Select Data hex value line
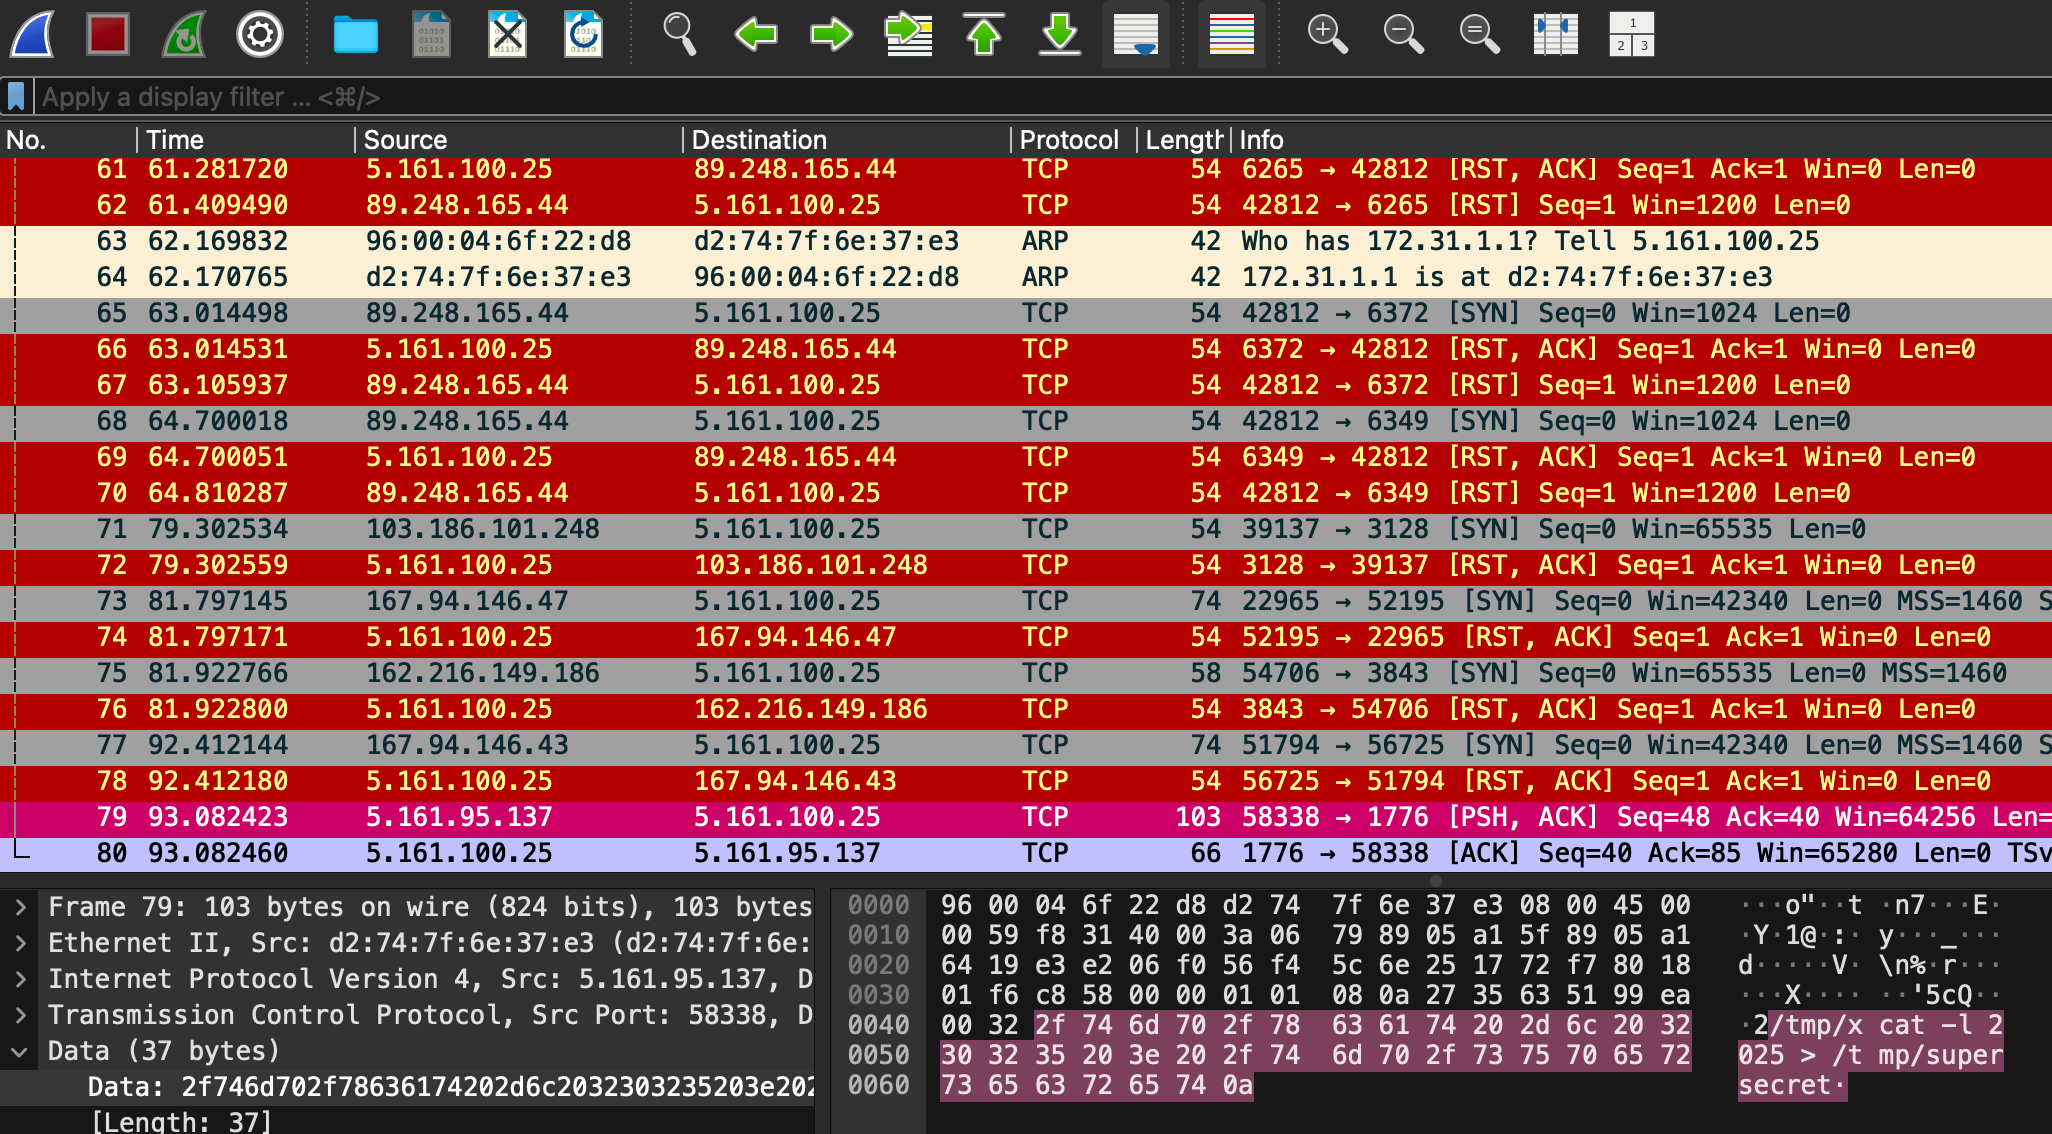 (408, 1087)
